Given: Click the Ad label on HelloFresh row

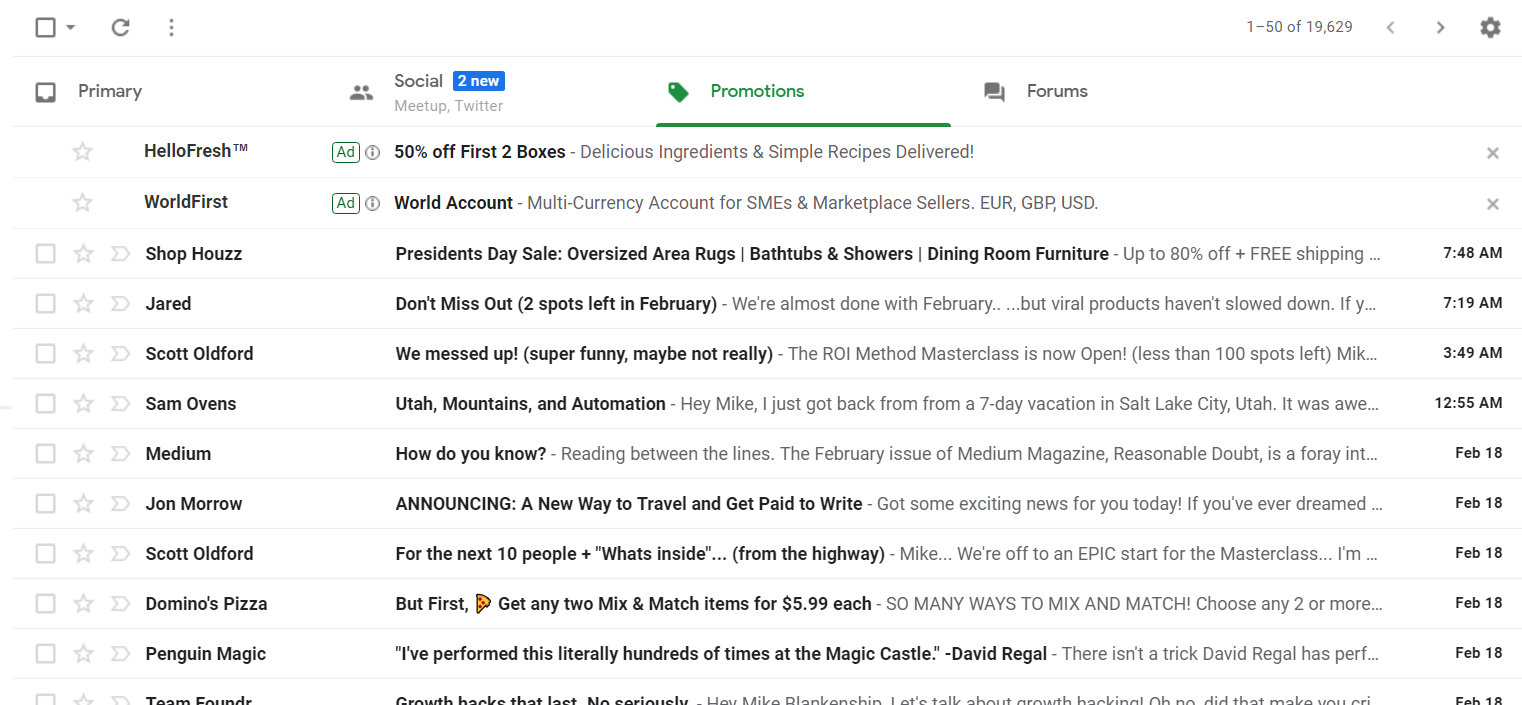Looking at the screenshot, I should [x=346, y=152].
